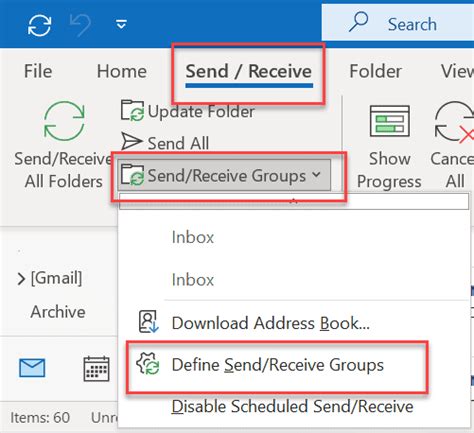474x433 pixels.
Task: Open the File tab
Action: point(38,71)
